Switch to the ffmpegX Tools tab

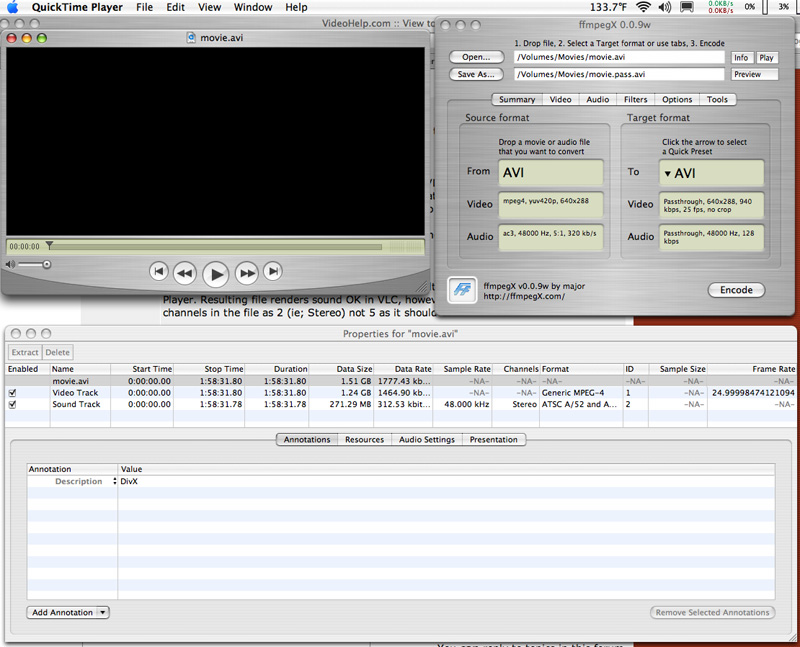click(x=717, y=99)
